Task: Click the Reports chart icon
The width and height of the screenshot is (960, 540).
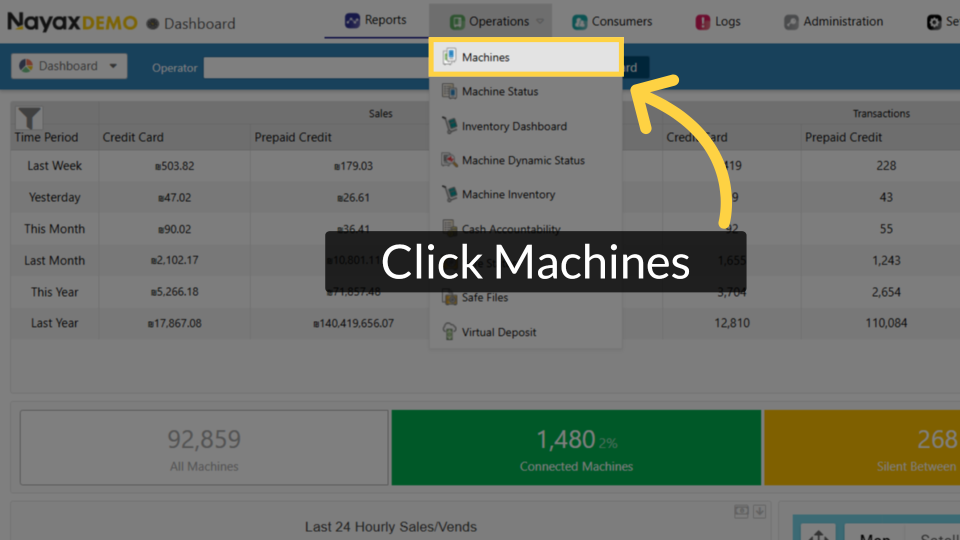Action: (352, 21)
